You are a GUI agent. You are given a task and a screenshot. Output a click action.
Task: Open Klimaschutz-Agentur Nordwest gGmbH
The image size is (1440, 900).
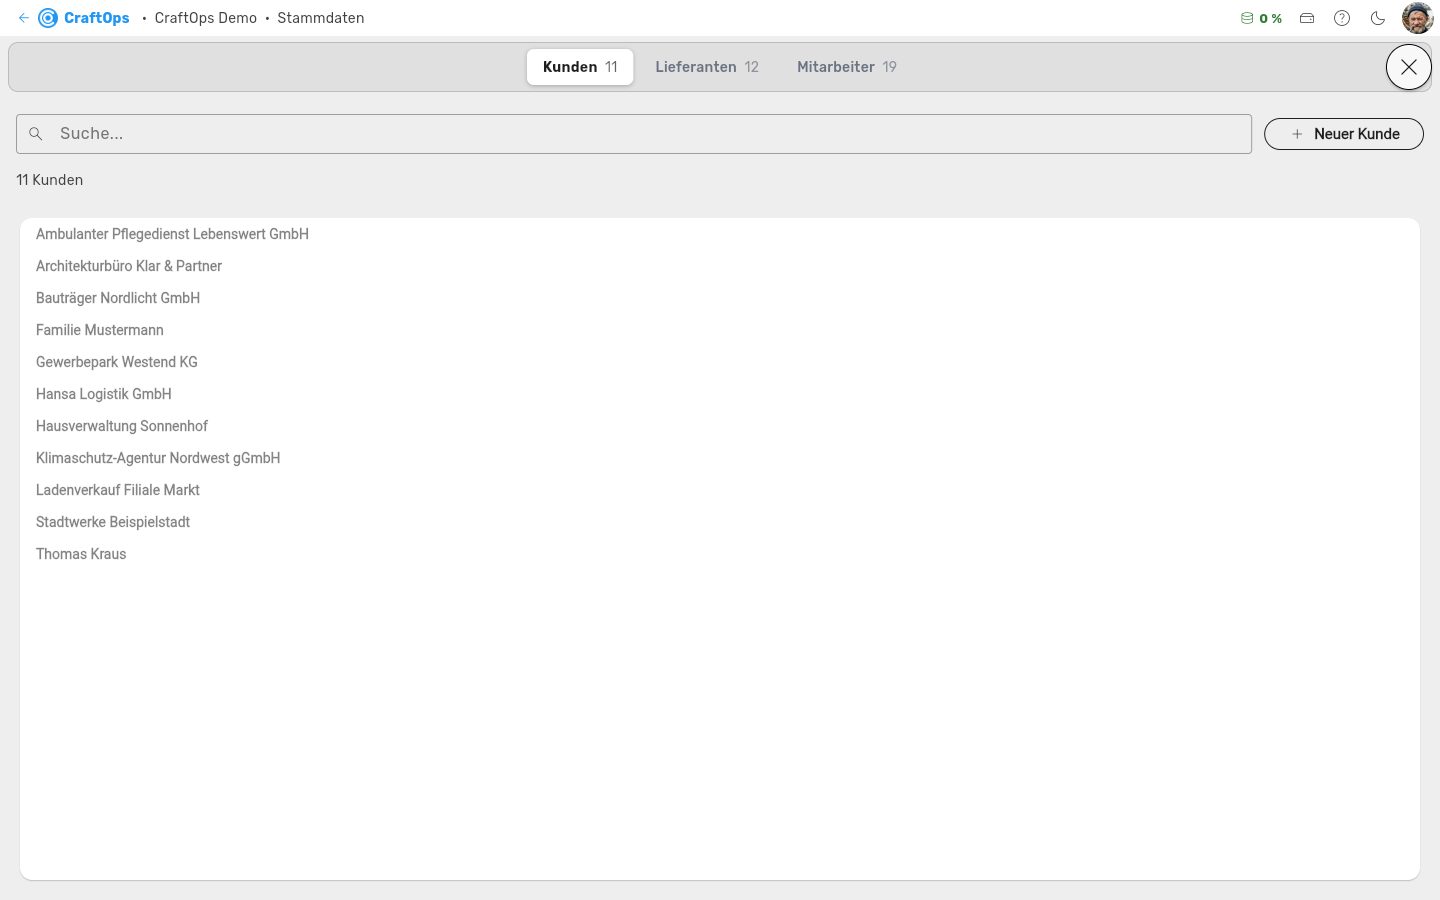pyautogui.click(x=720, y=458)
